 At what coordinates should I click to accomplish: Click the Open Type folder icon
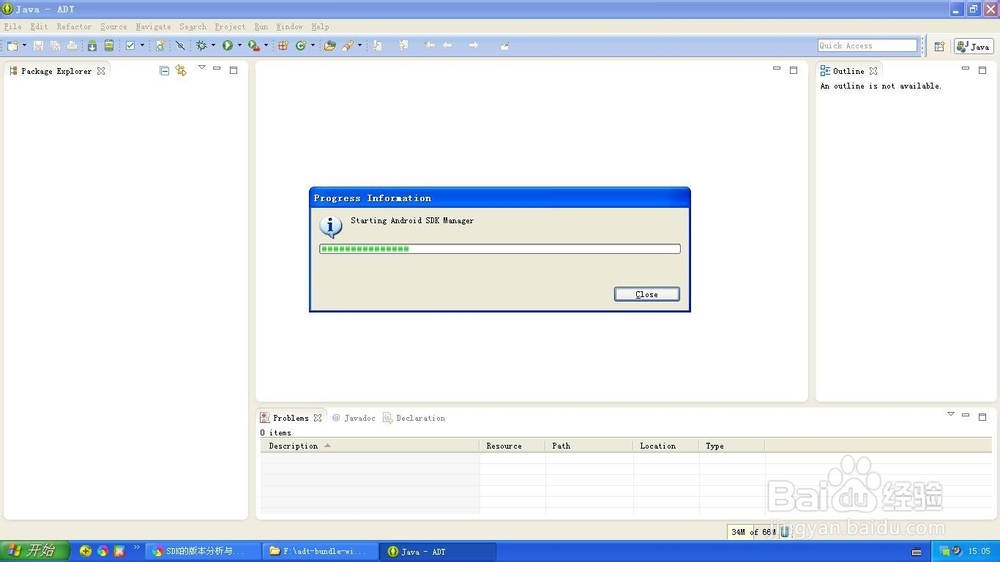[330, 45]
